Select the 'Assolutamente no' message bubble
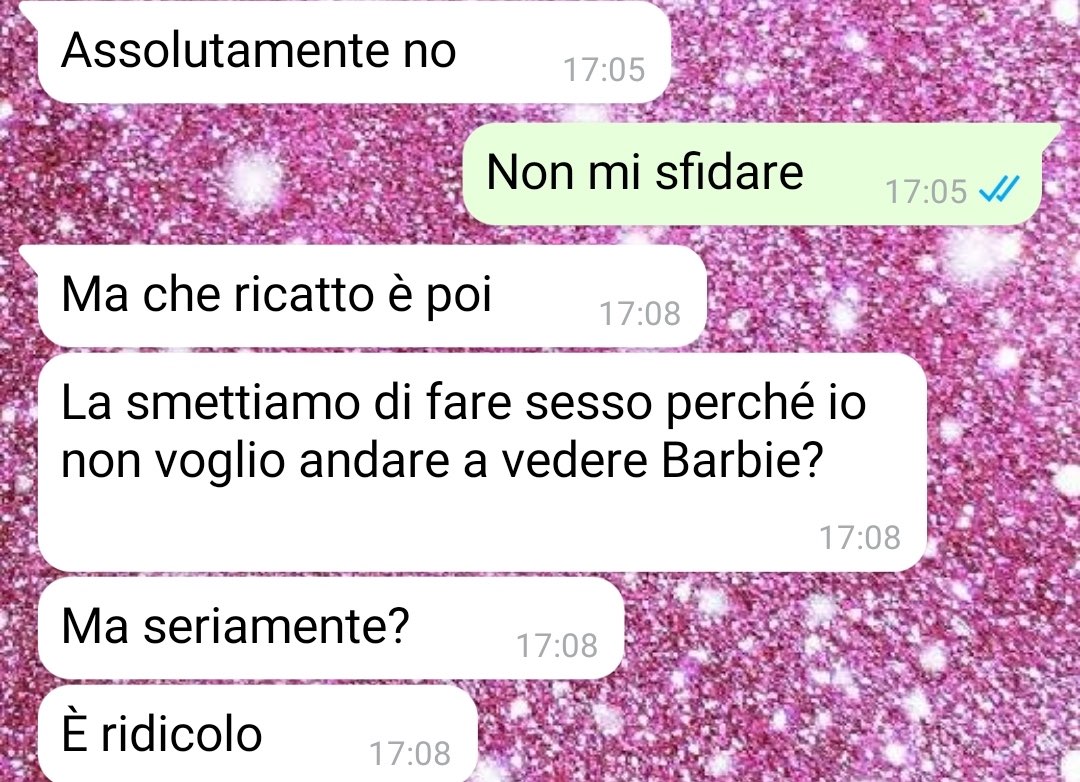The image size is (1080, 782). (x=354, y=52)
